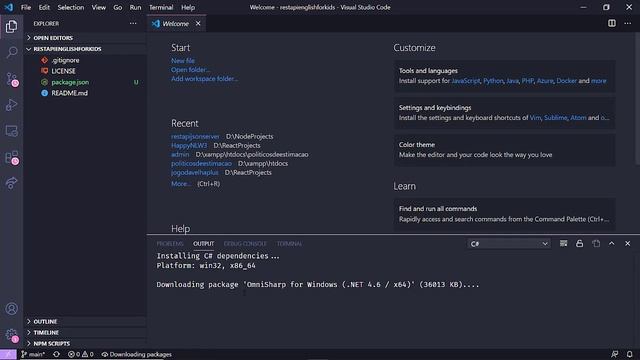Click the main branch in status bar
This screenshot has height=360, width=640.
coord(33,354)
